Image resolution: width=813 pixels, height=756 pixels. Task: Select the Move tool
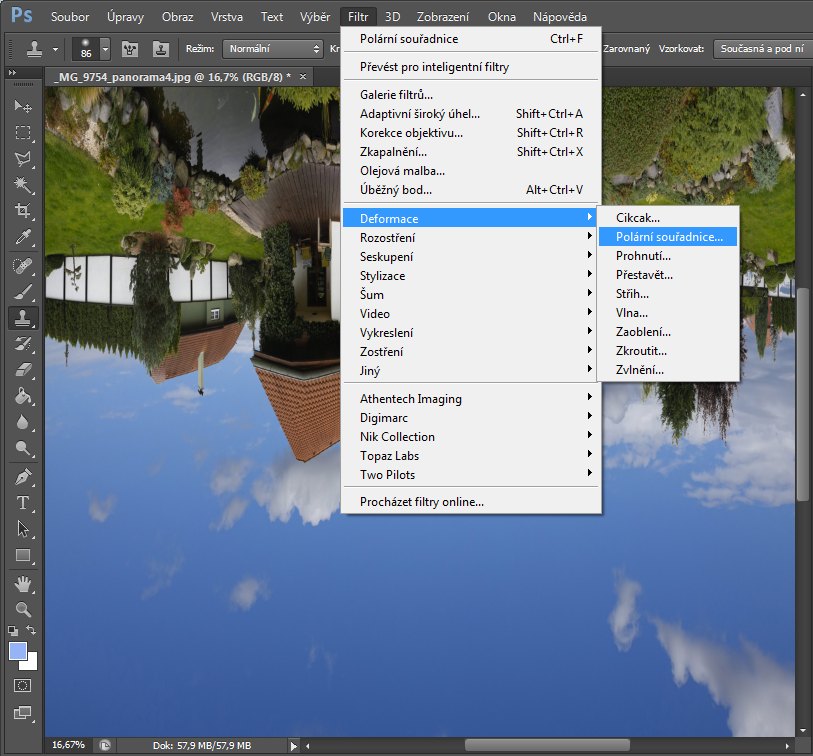coord(22,107)
